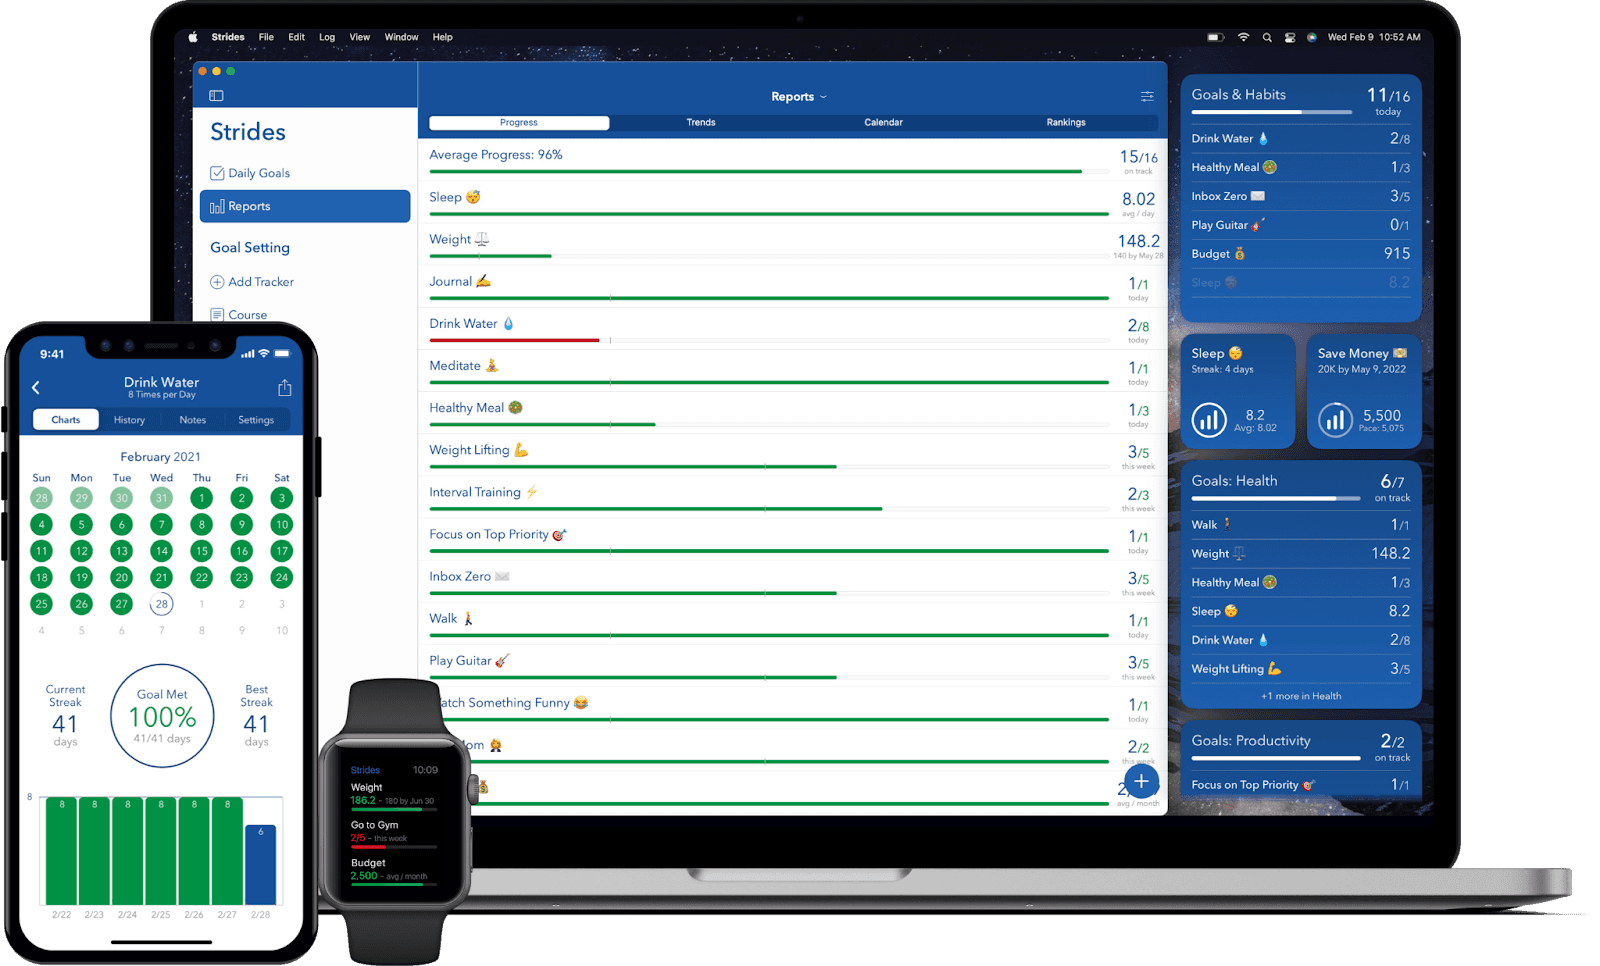Tap the 2/28 blue bar in phone chart
The image size is (1600, 966).
coord(260,864)
